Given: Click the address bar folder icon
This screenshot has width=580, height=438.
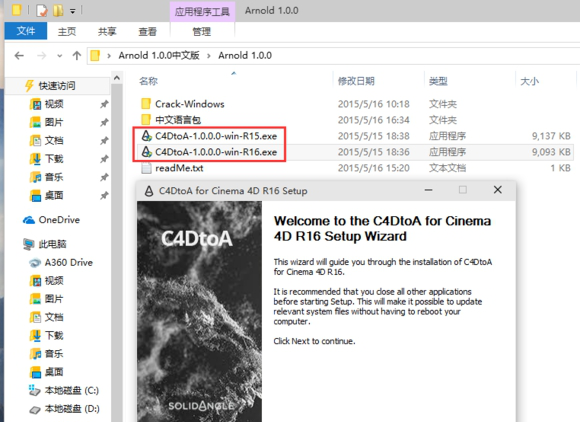Looking at the screenshot, I should point(95,55).
